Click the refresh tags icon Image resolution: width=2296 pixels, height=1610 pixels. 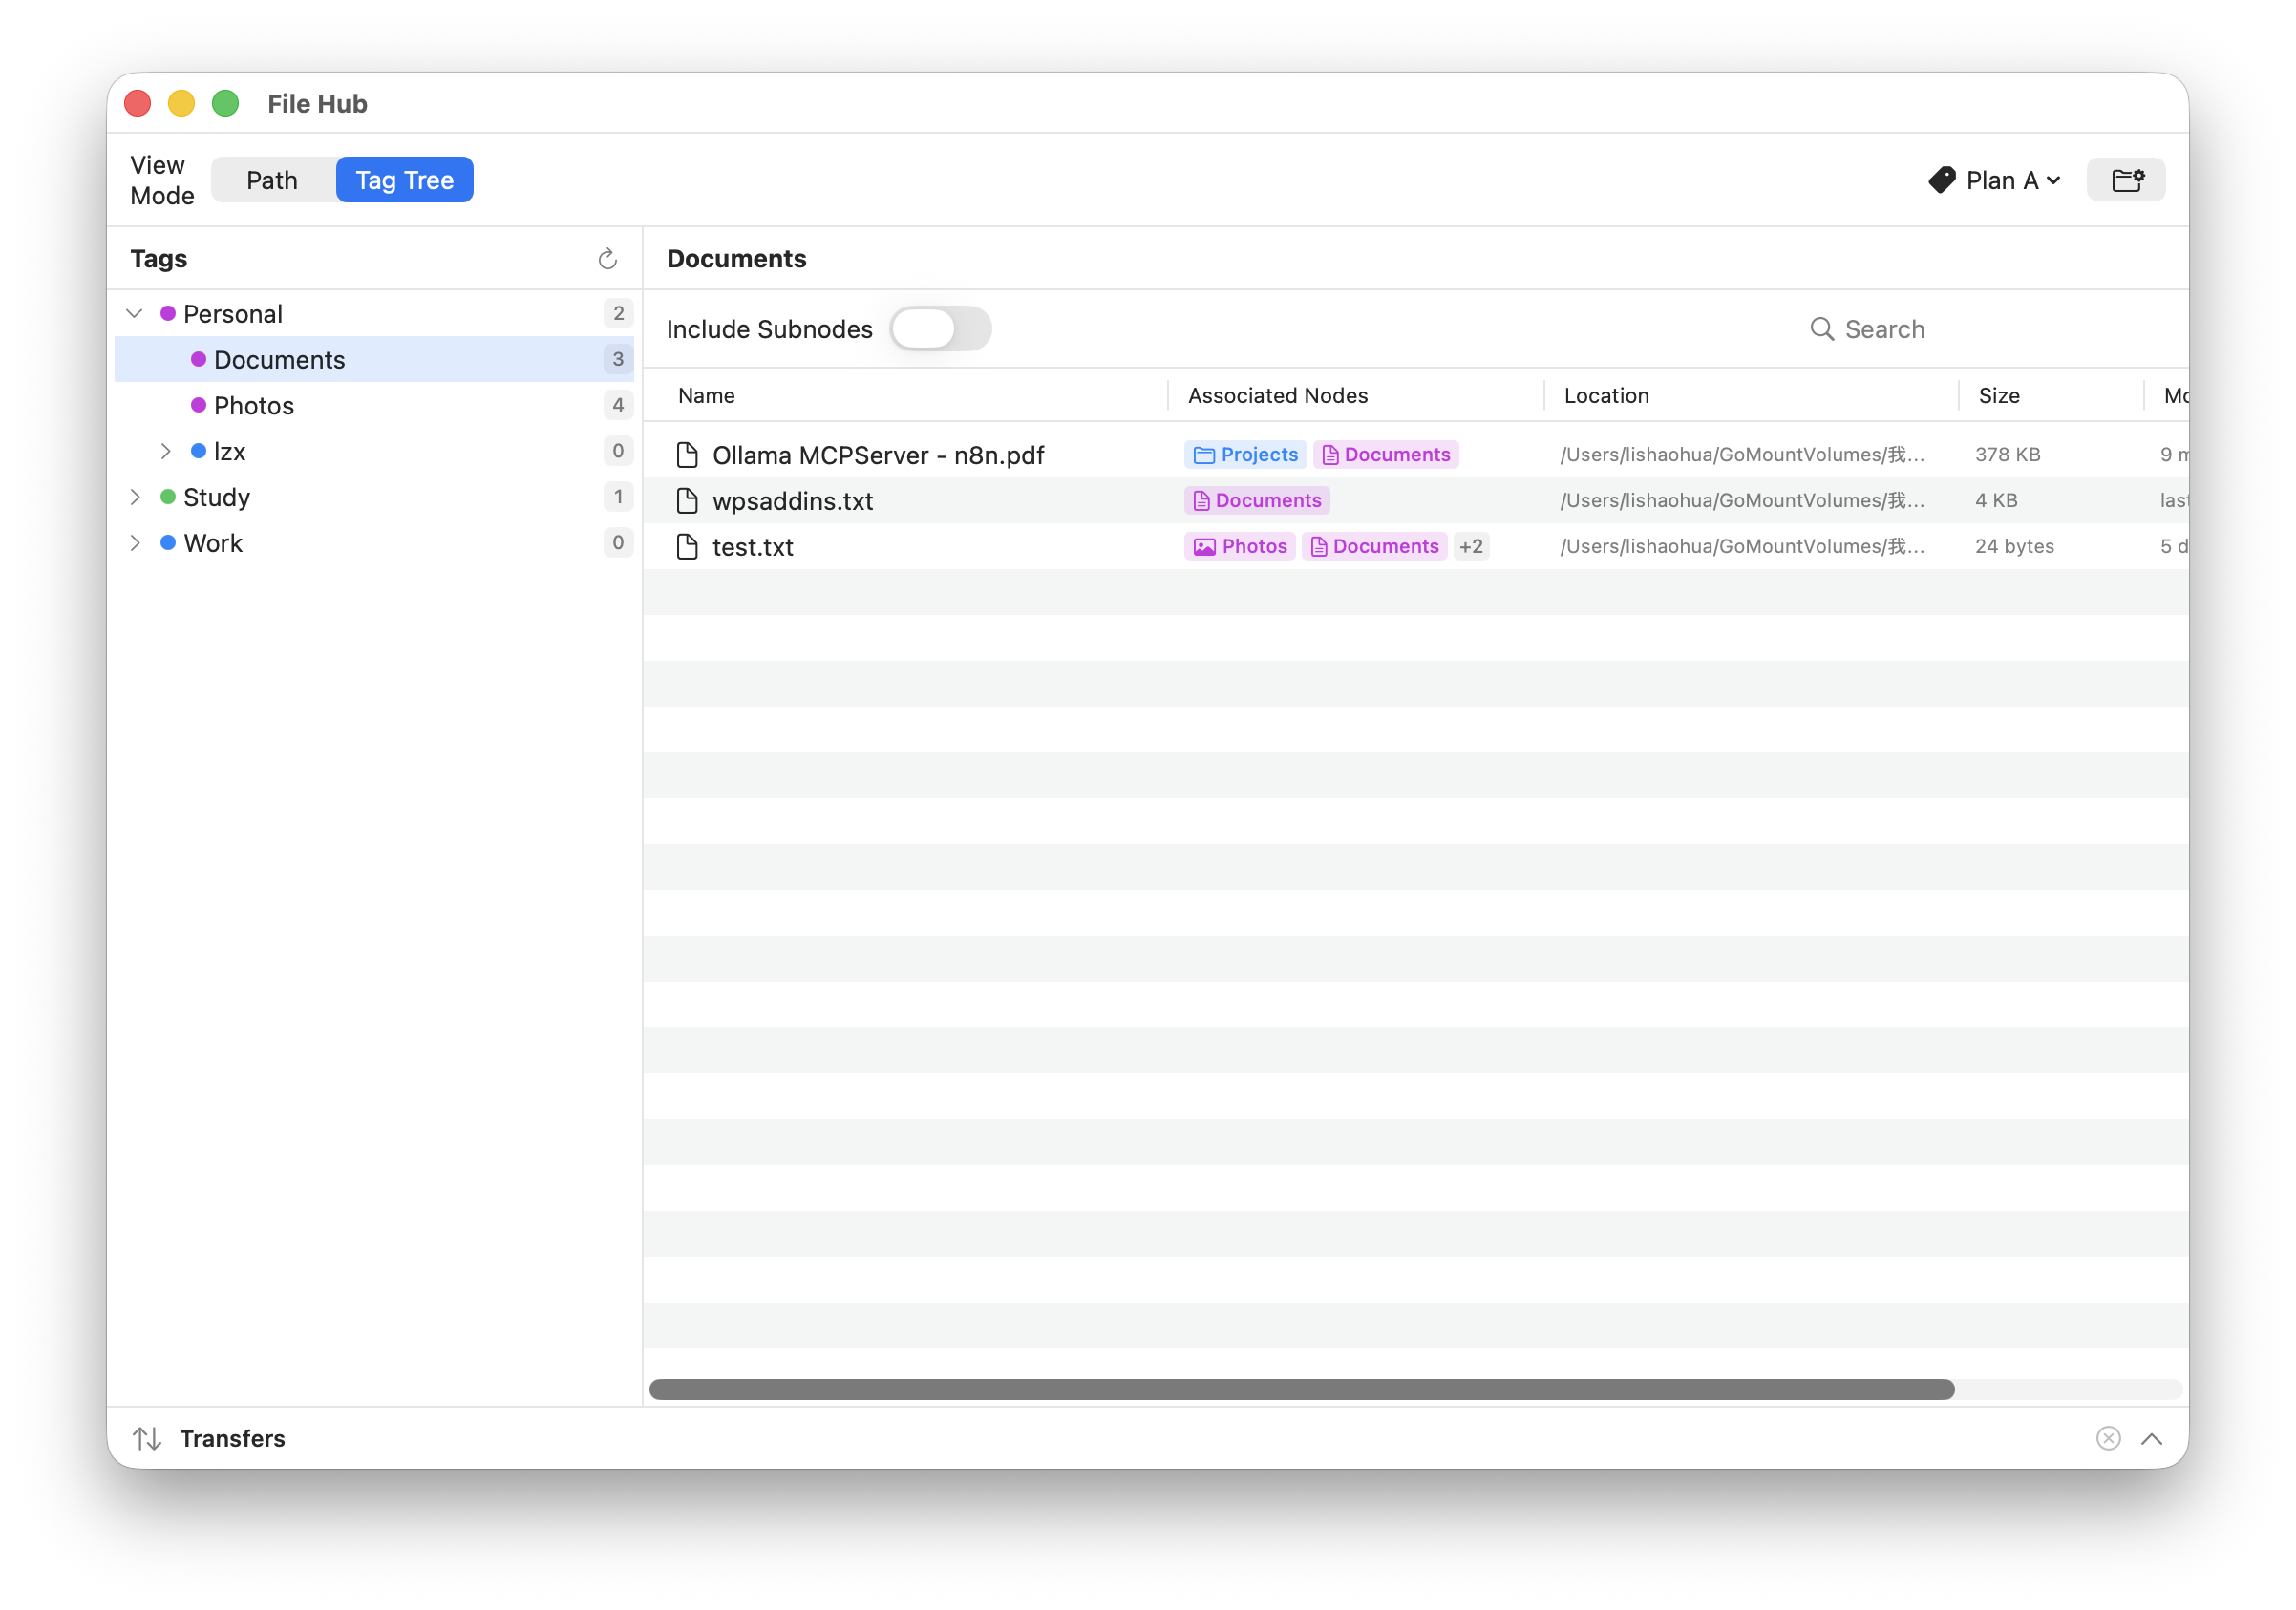coord(607,259)
